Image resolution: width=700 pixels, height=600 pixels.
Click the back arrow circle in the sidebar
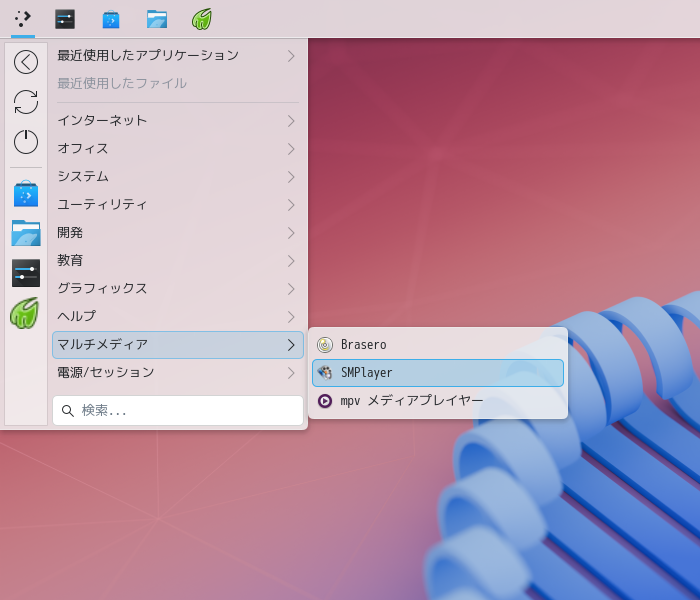coord(26,62)
